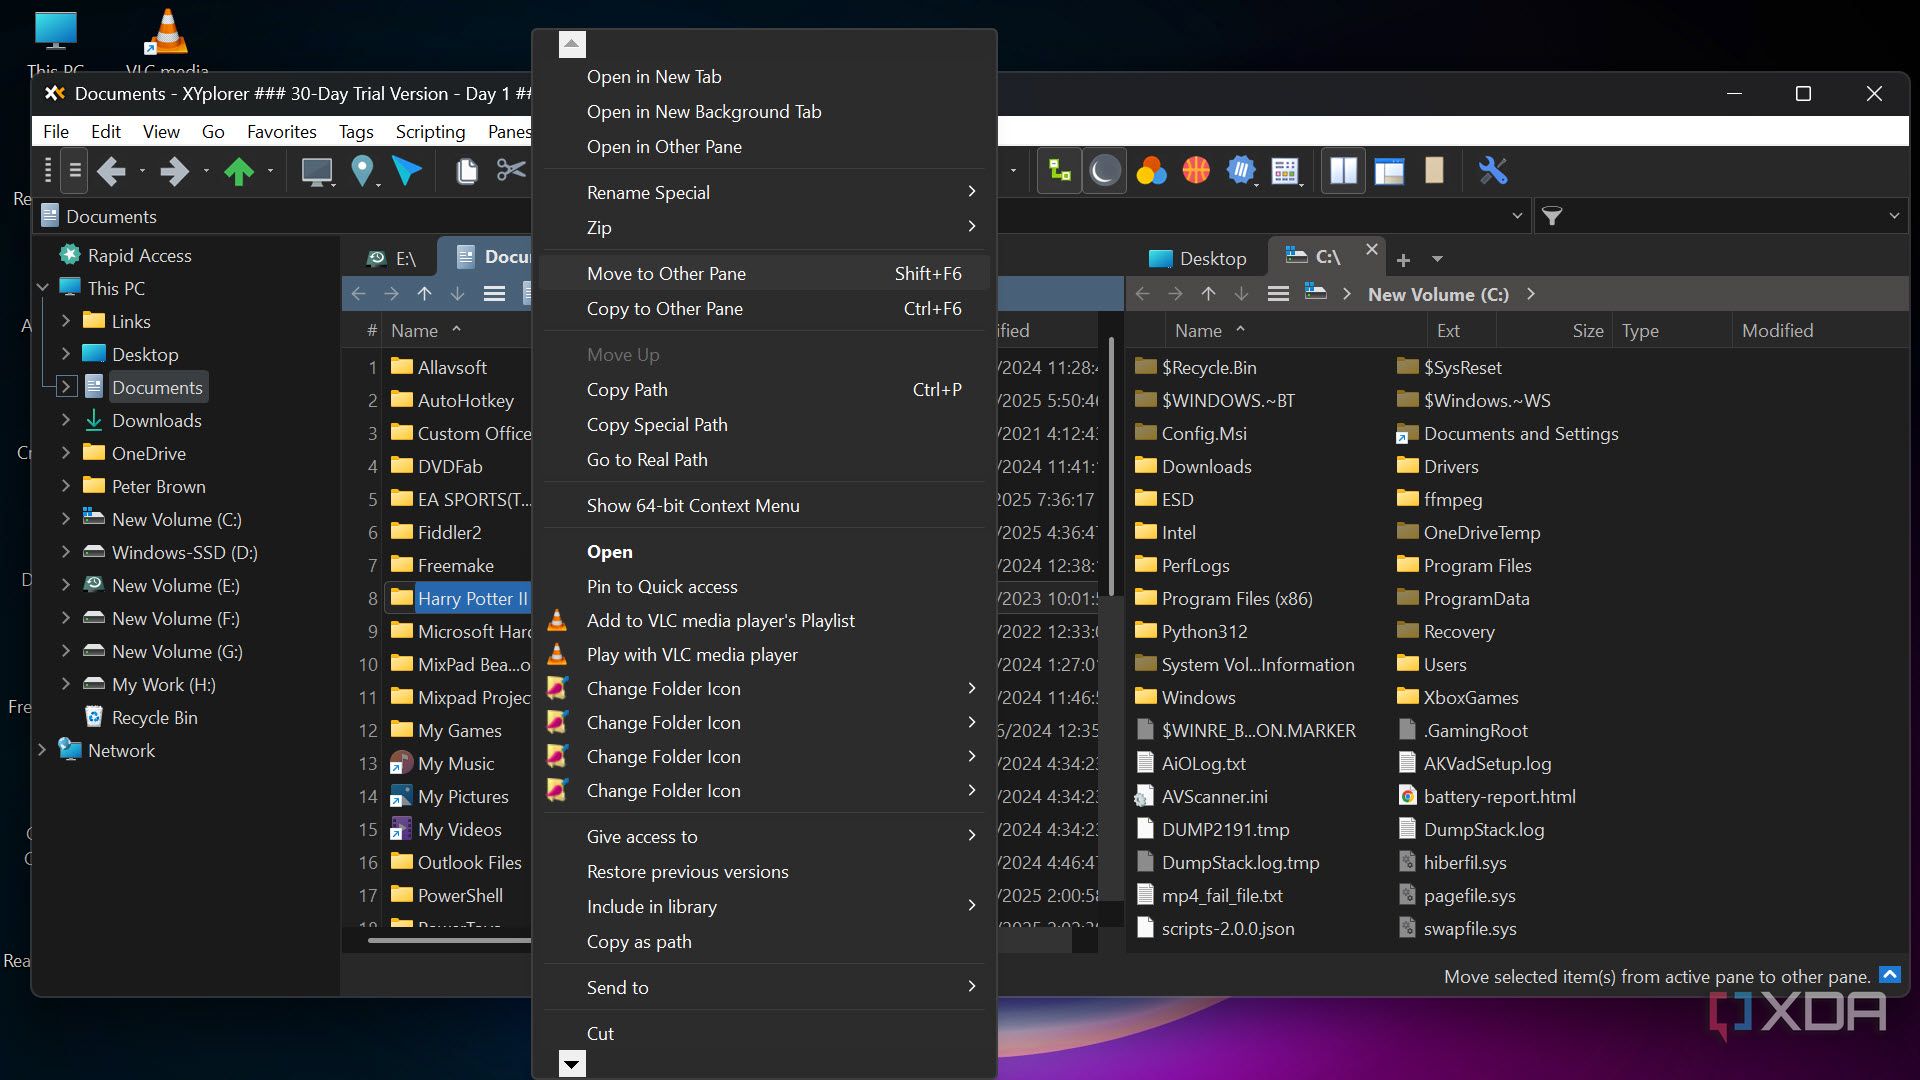Click the left pane horizontal scrollbar
The width and height of the screenshot is (1920, 1080).
449,940
